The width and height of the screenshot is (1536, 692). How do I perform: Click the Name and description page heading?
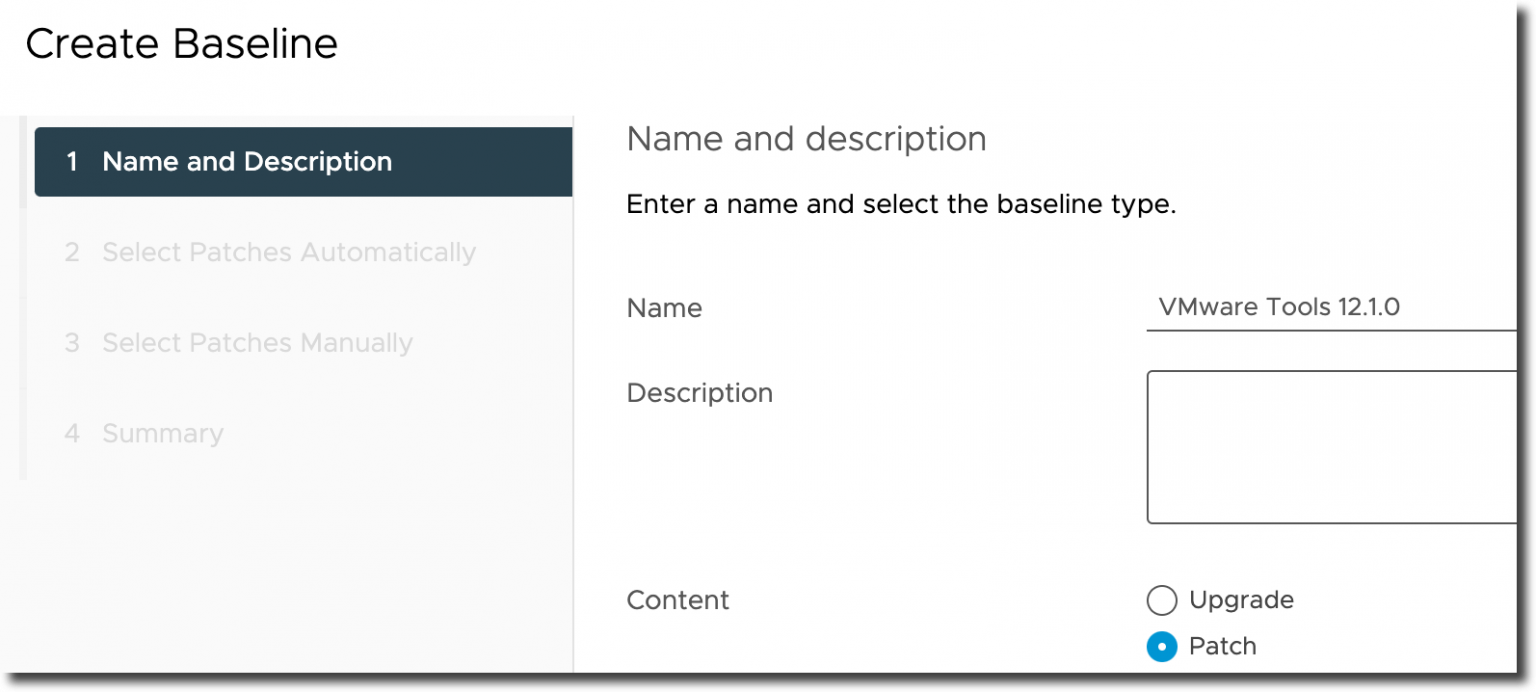point(806,139)
